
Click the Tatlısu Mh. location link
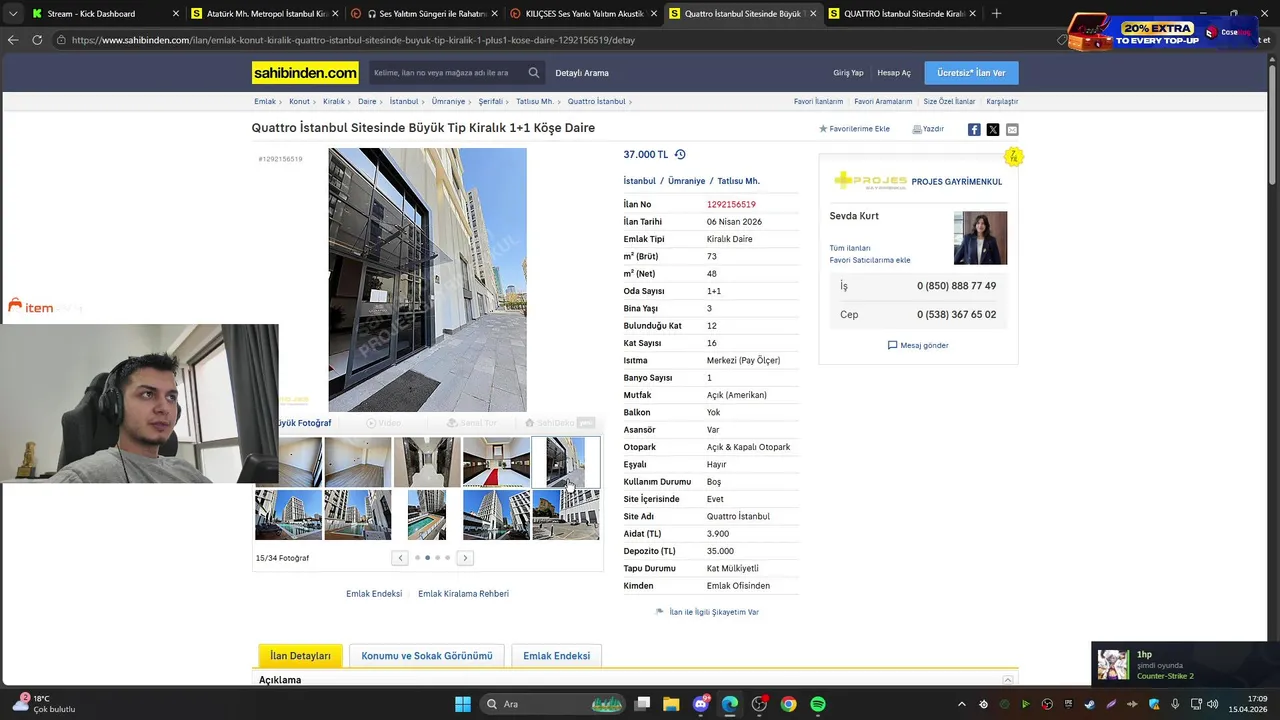pos(738,181)
